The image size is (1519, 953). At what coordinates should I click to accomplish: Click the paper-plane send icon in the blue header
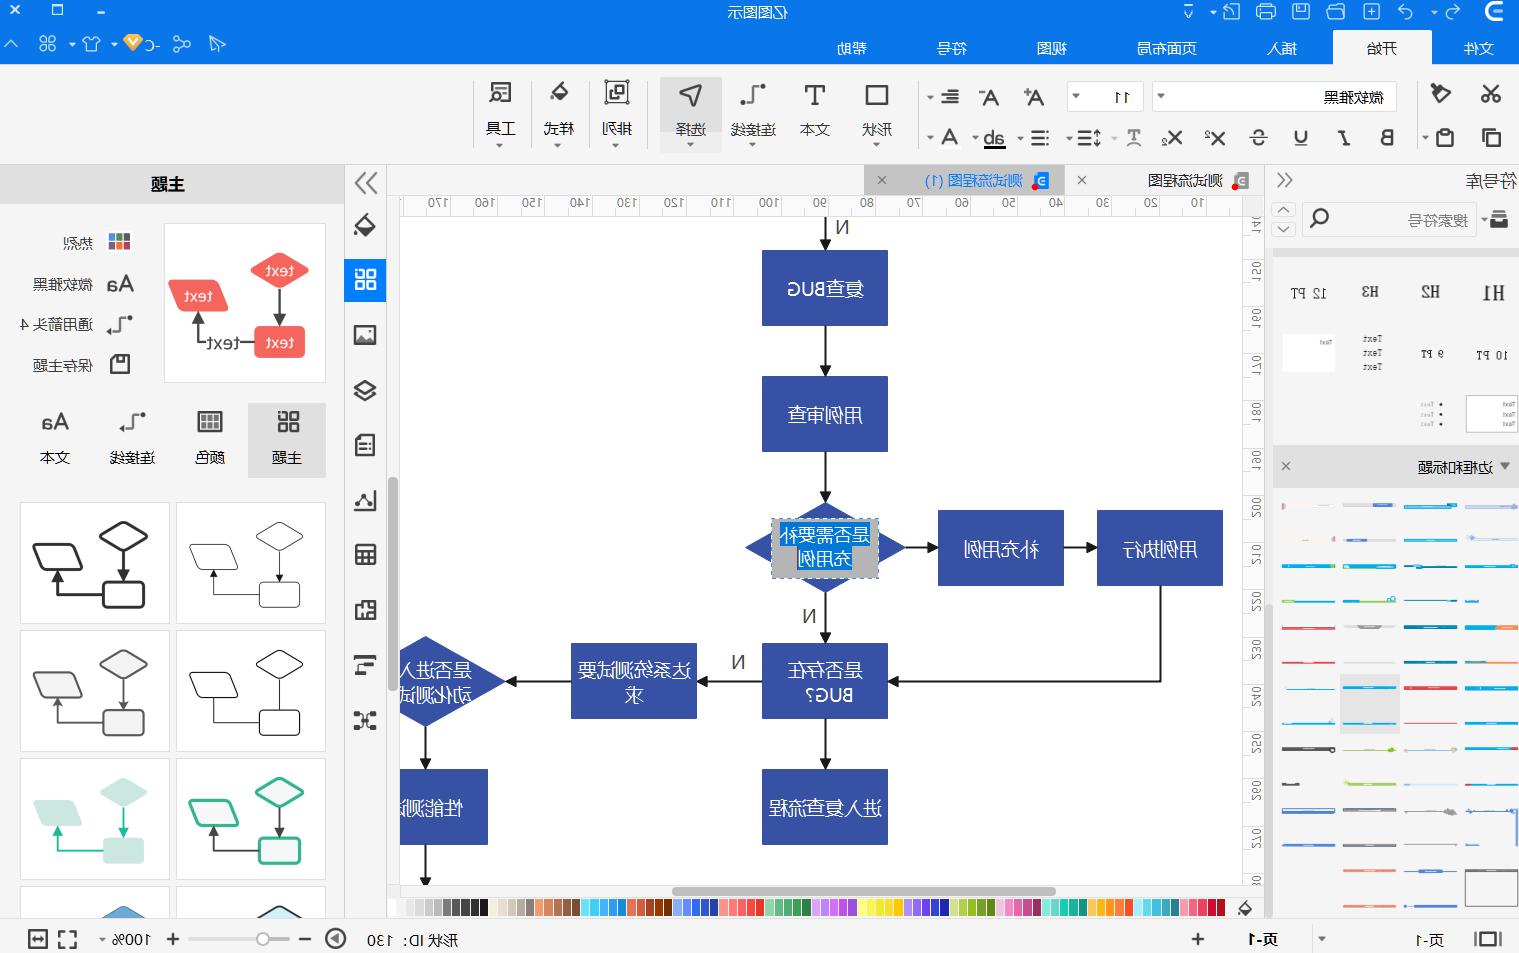217,44
